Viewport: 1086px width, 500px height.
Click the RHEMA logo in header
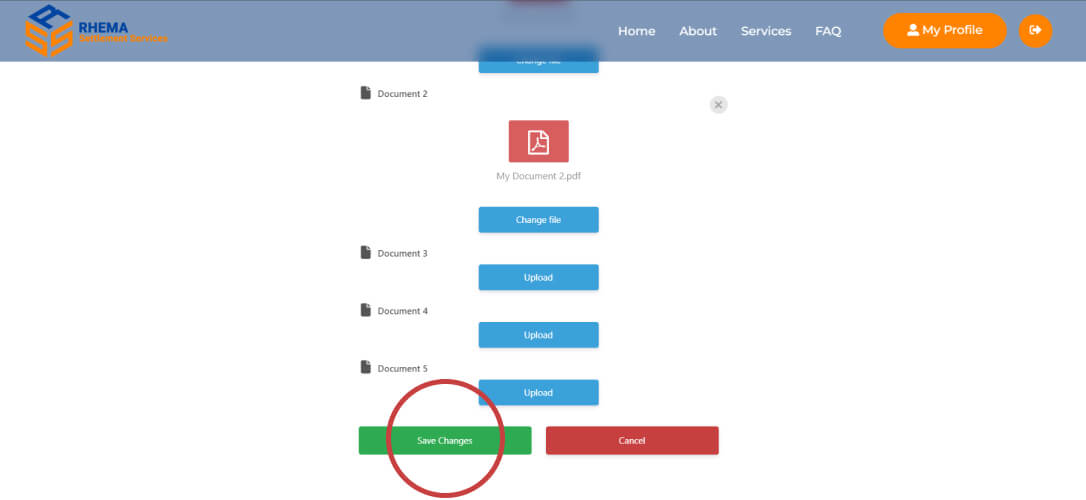pos(95,31)
